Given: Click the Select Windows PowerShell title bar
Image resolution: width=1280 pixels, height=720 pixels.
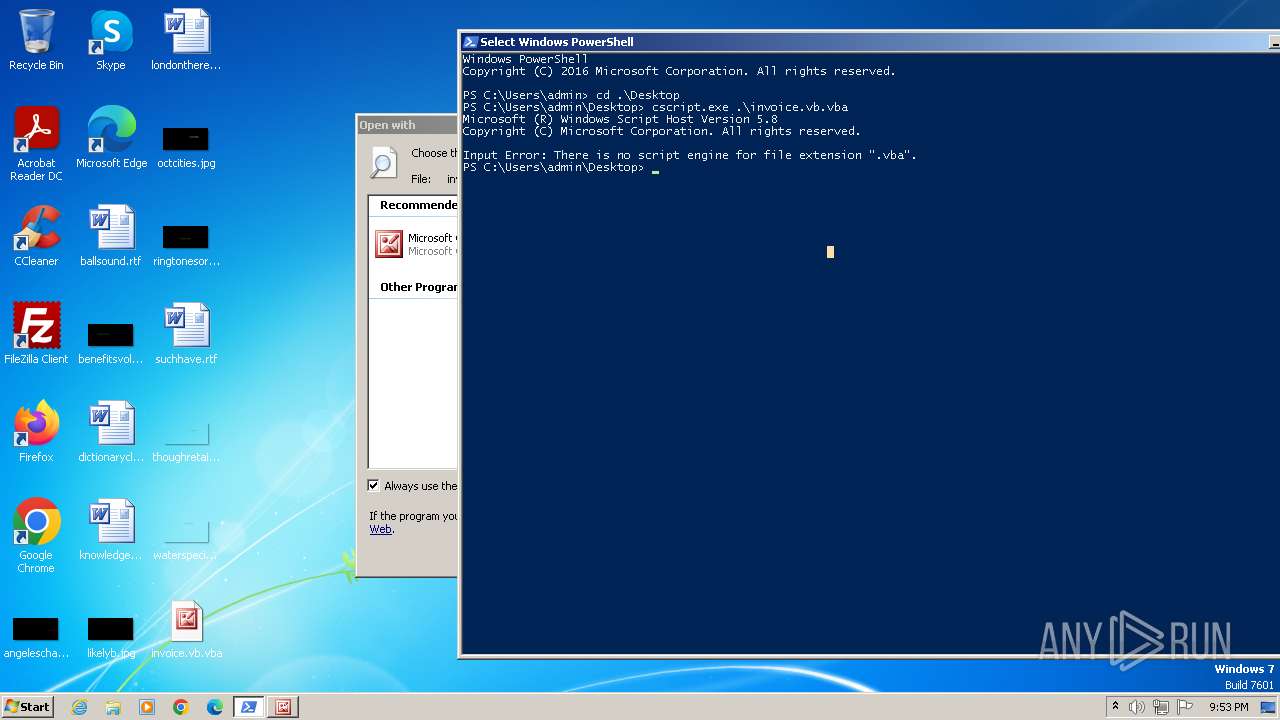Looking at the screenshot, I should [x=865, y=42].
